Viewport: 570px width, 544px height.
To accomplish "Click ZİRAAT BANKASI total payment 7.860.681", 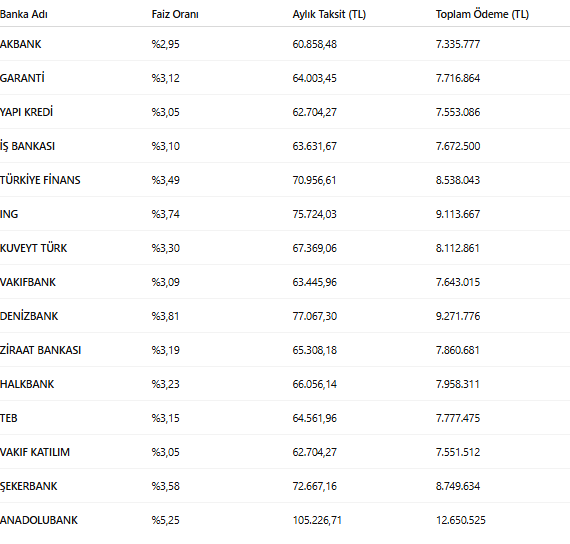I will click(x=457, y=350).
